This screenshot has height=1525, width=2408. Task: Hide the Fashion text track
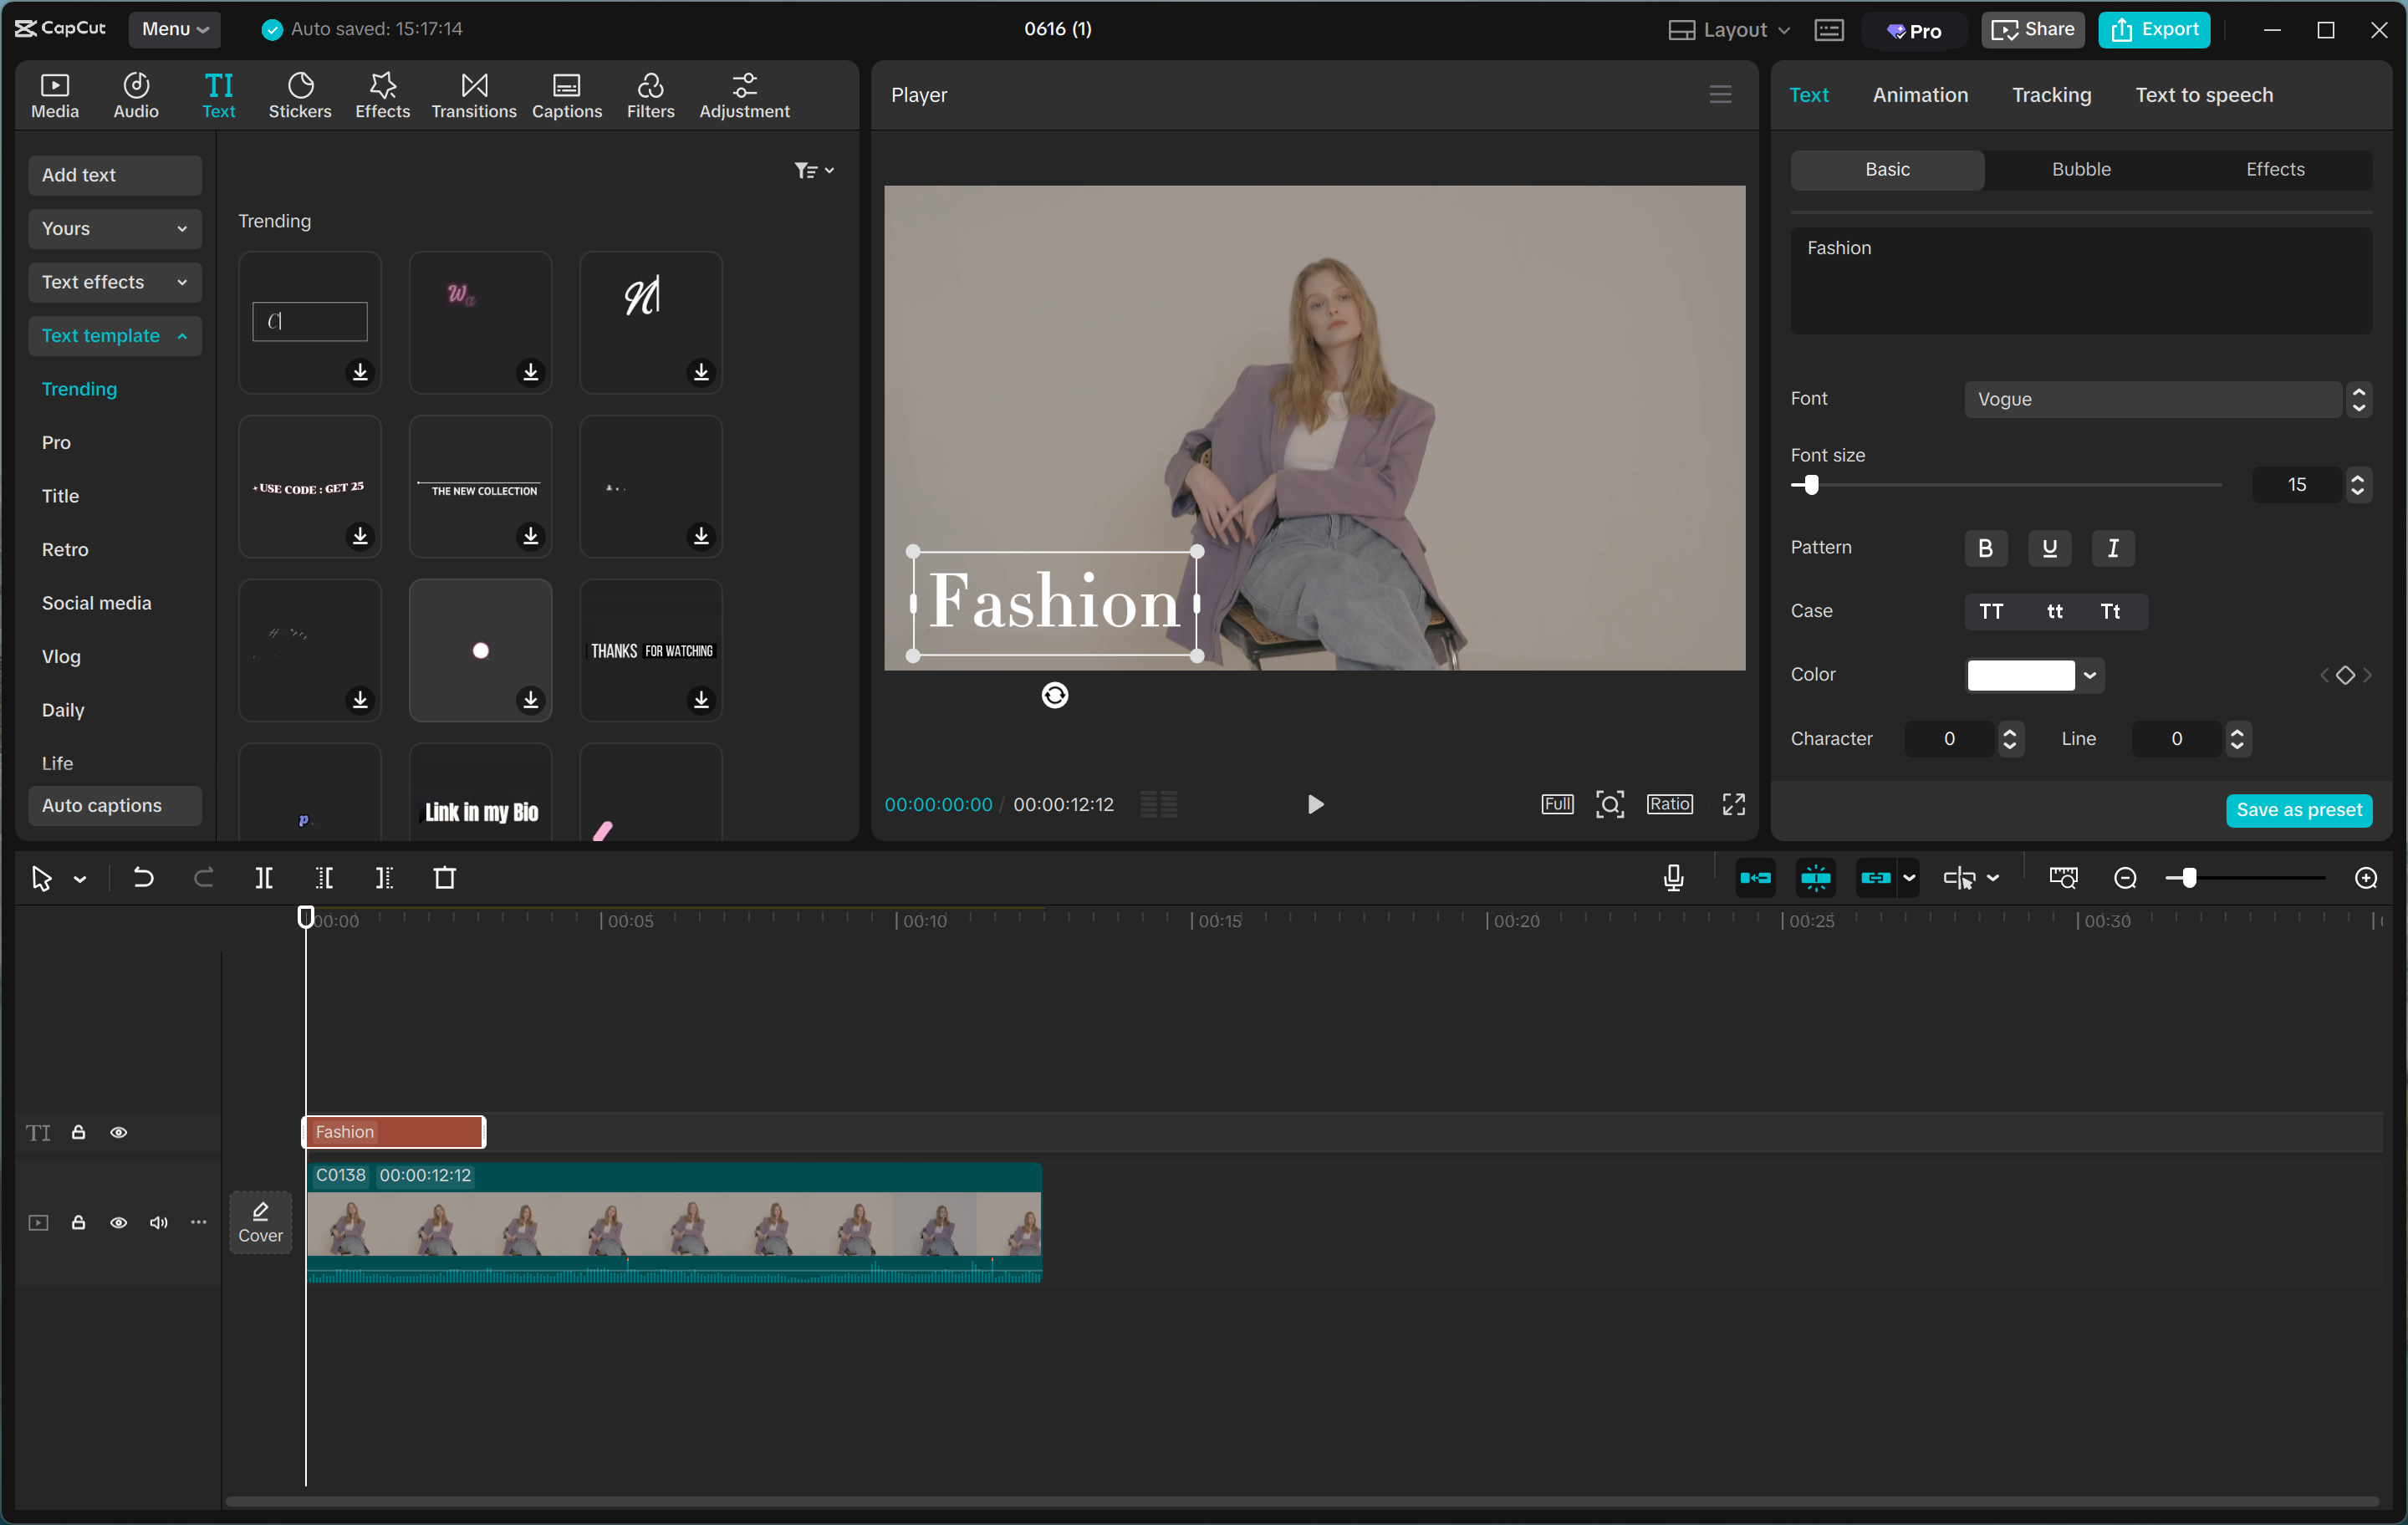(x=119, y=1132)
